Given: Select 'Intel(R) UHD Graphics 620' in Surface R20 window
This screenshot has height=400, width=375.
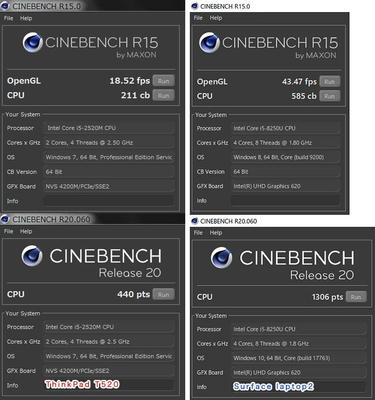Looking at the screenshot, I should pos(267,373).
